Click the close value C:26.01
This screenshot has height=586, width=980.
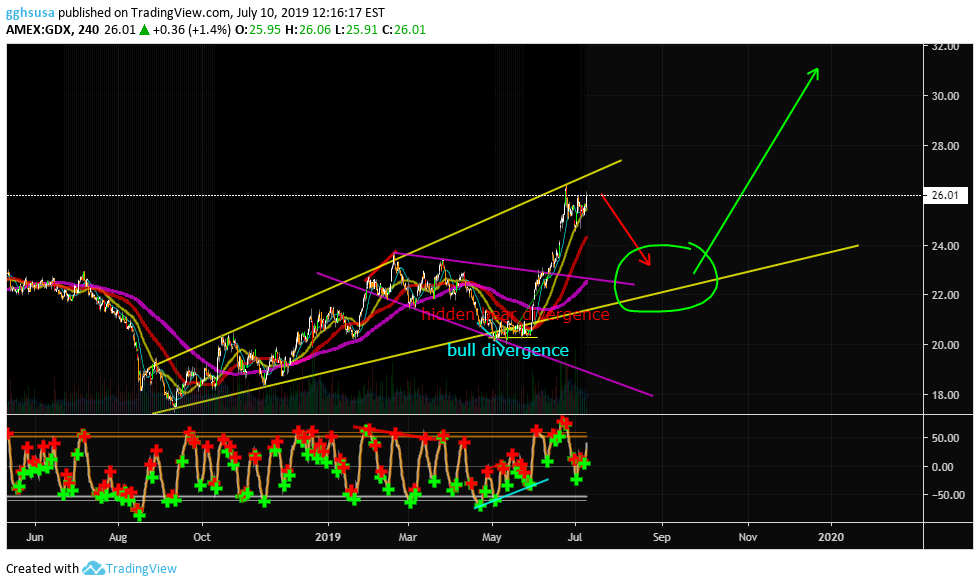404,29
